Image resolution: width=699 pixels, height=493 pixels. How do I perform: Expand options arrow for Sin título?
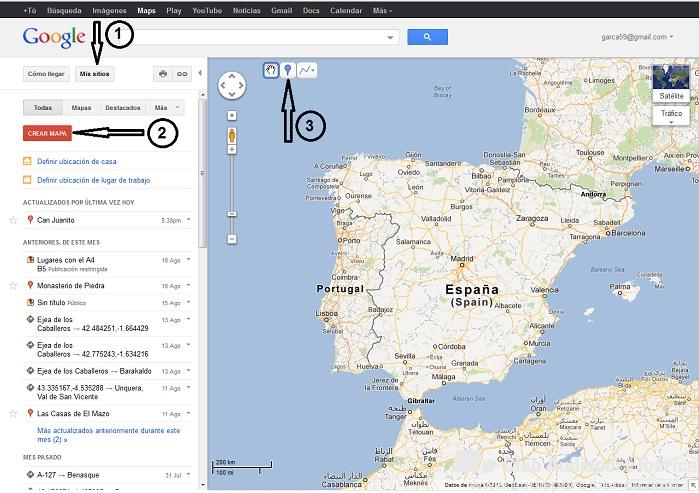pyautogui.click(x=188, y=302)
